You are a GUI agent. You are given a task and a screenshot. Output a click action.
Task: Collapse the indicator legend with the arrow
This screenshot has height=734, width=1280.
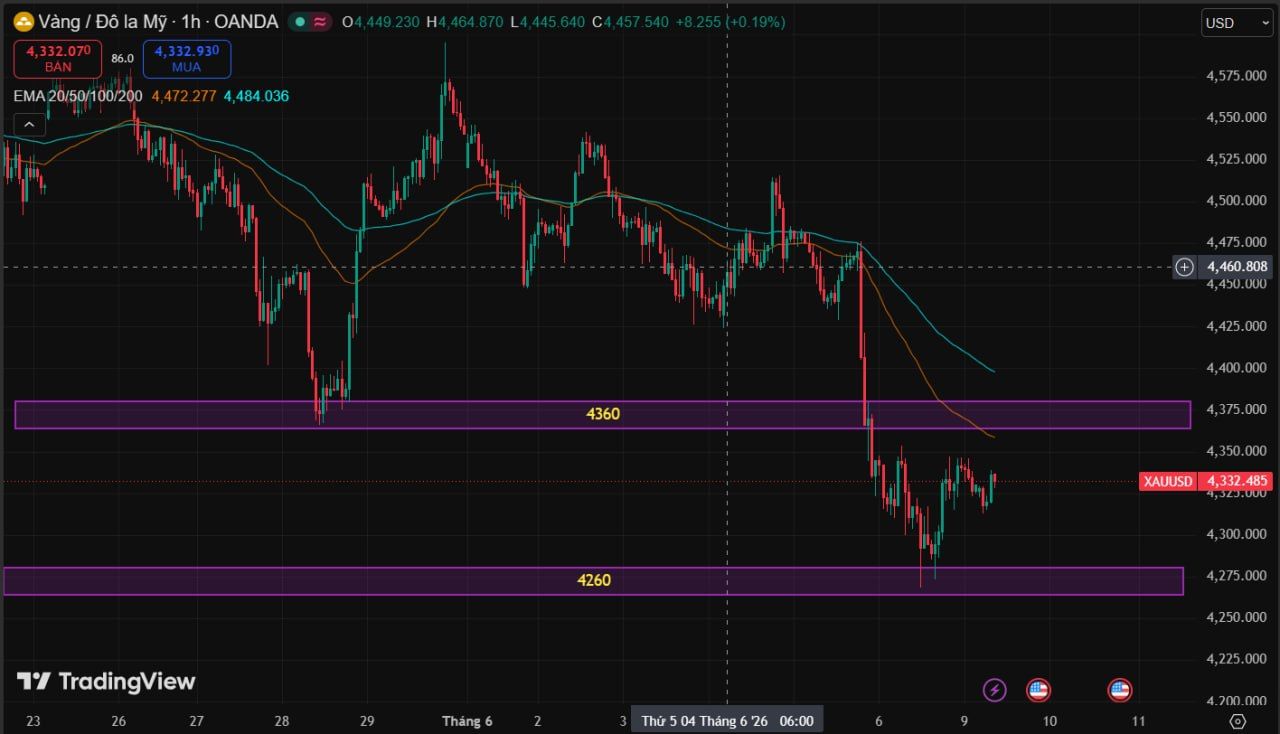(29, 124)
